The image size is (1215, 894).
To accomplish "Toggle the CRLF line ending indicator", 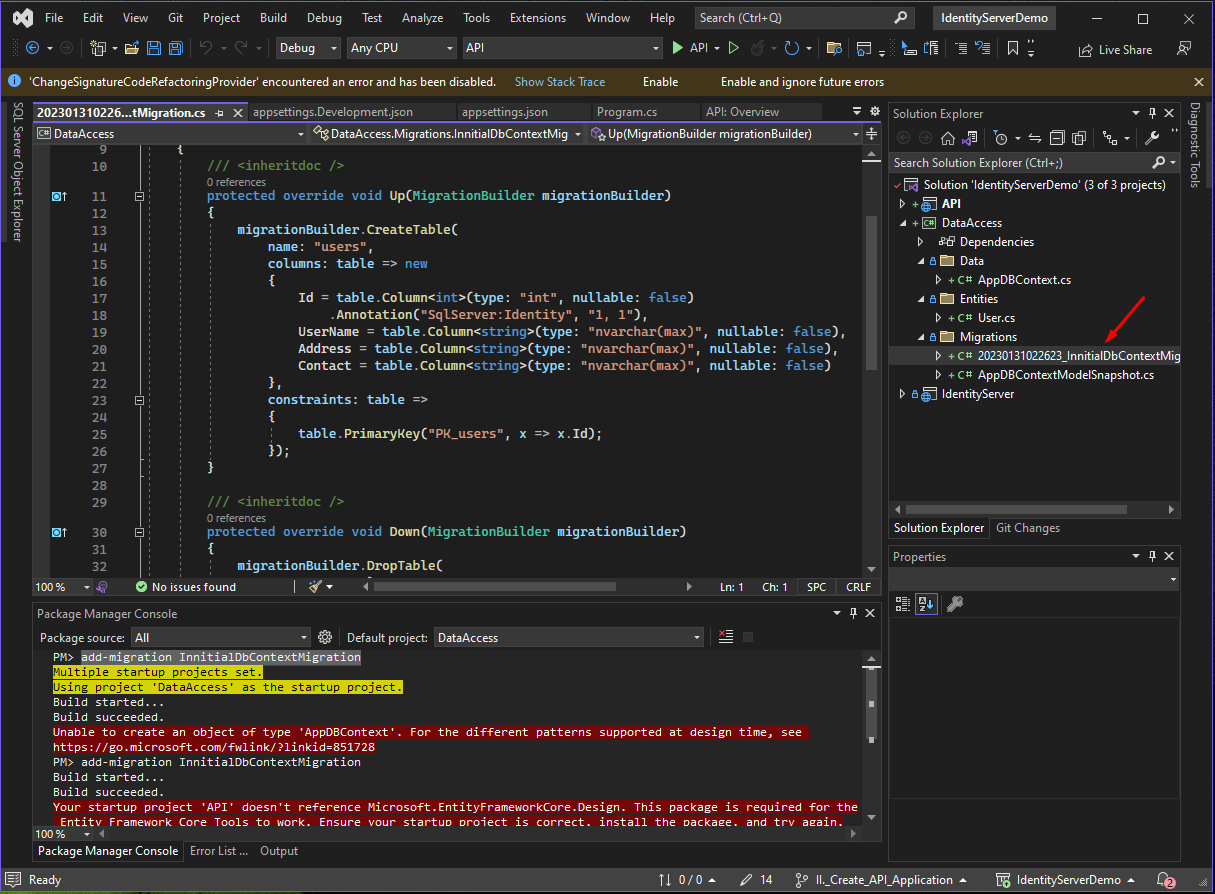I will click(x=858, y=587).
